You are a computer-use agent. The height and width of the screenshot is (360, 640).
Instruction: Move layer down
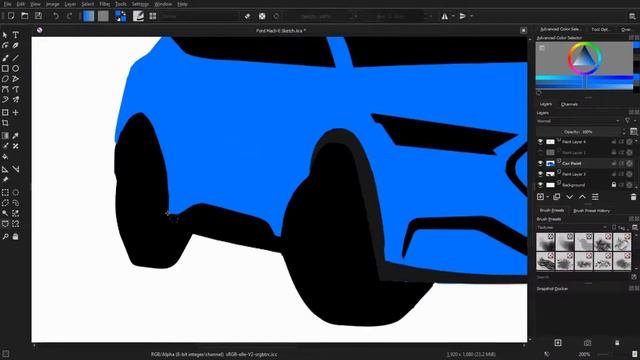pos(569,197)
